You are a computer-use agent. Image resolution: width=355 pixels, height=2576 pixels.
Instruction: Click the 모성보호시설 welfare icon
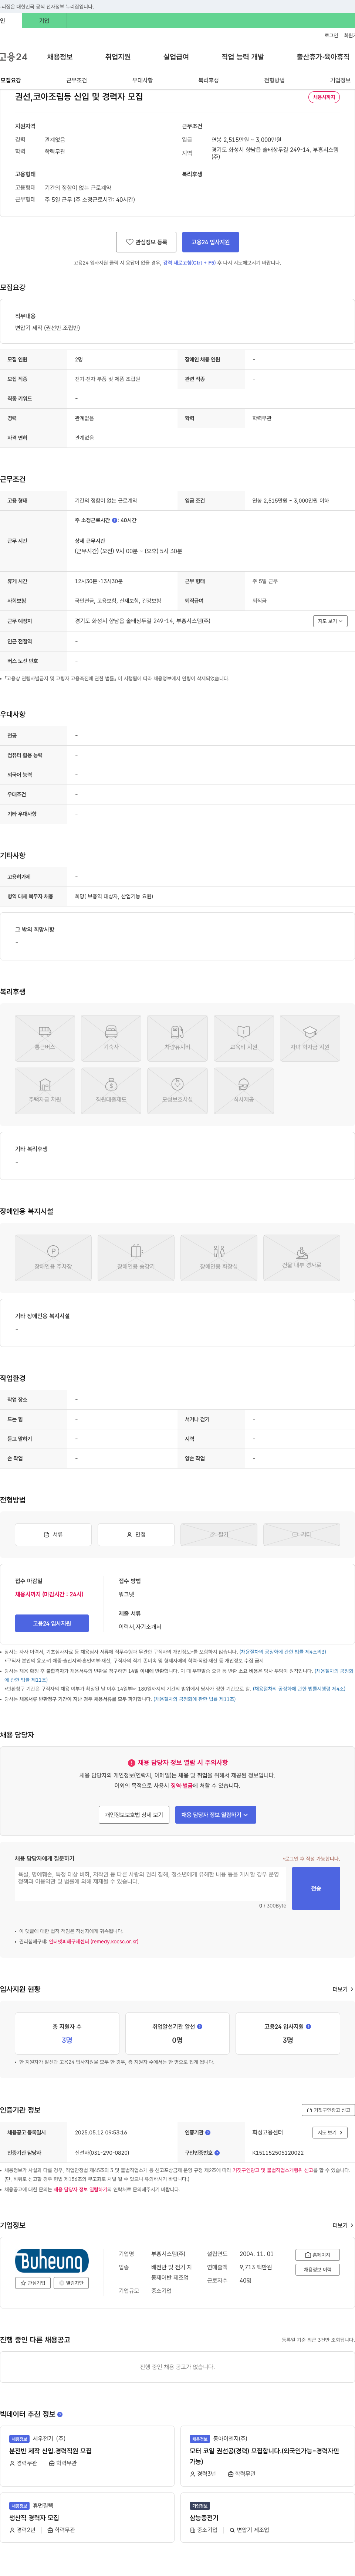[x=177, y=1090]
